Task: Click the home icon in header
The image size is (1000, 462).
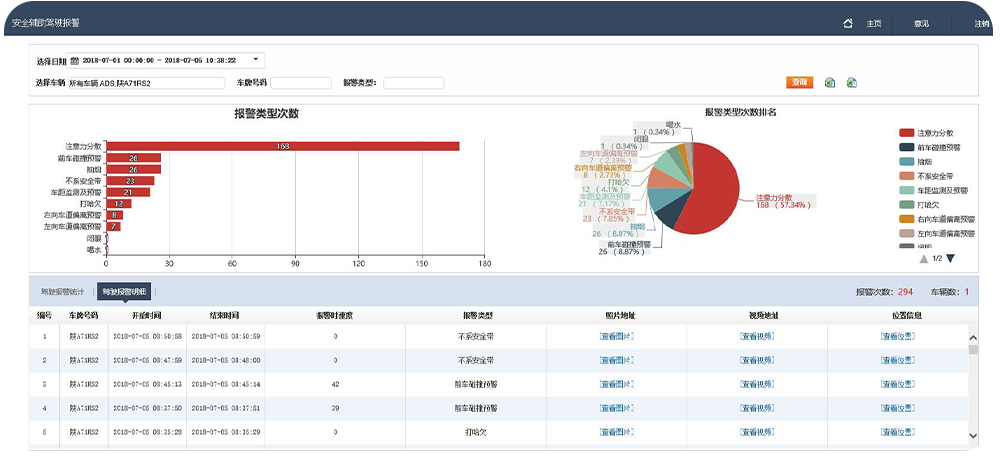Action: click(x=848, y=23)
